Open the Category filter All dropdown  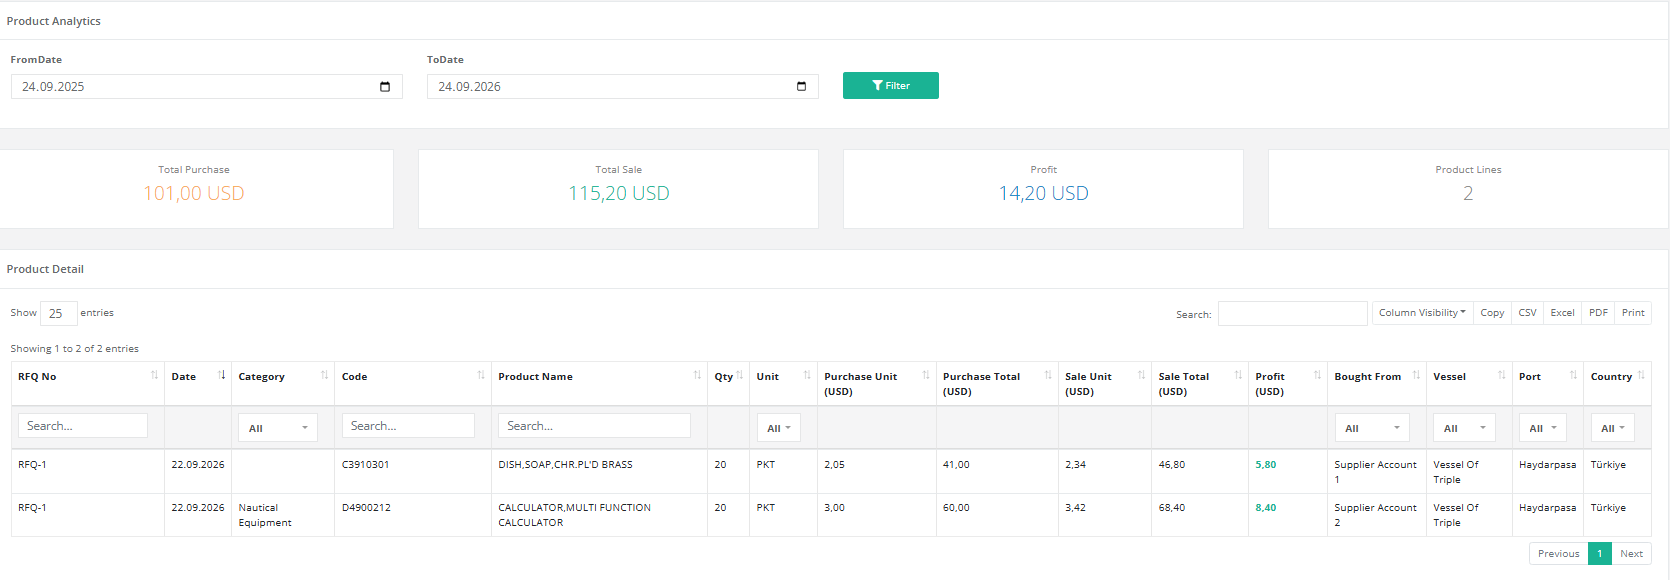pos(277,428)
